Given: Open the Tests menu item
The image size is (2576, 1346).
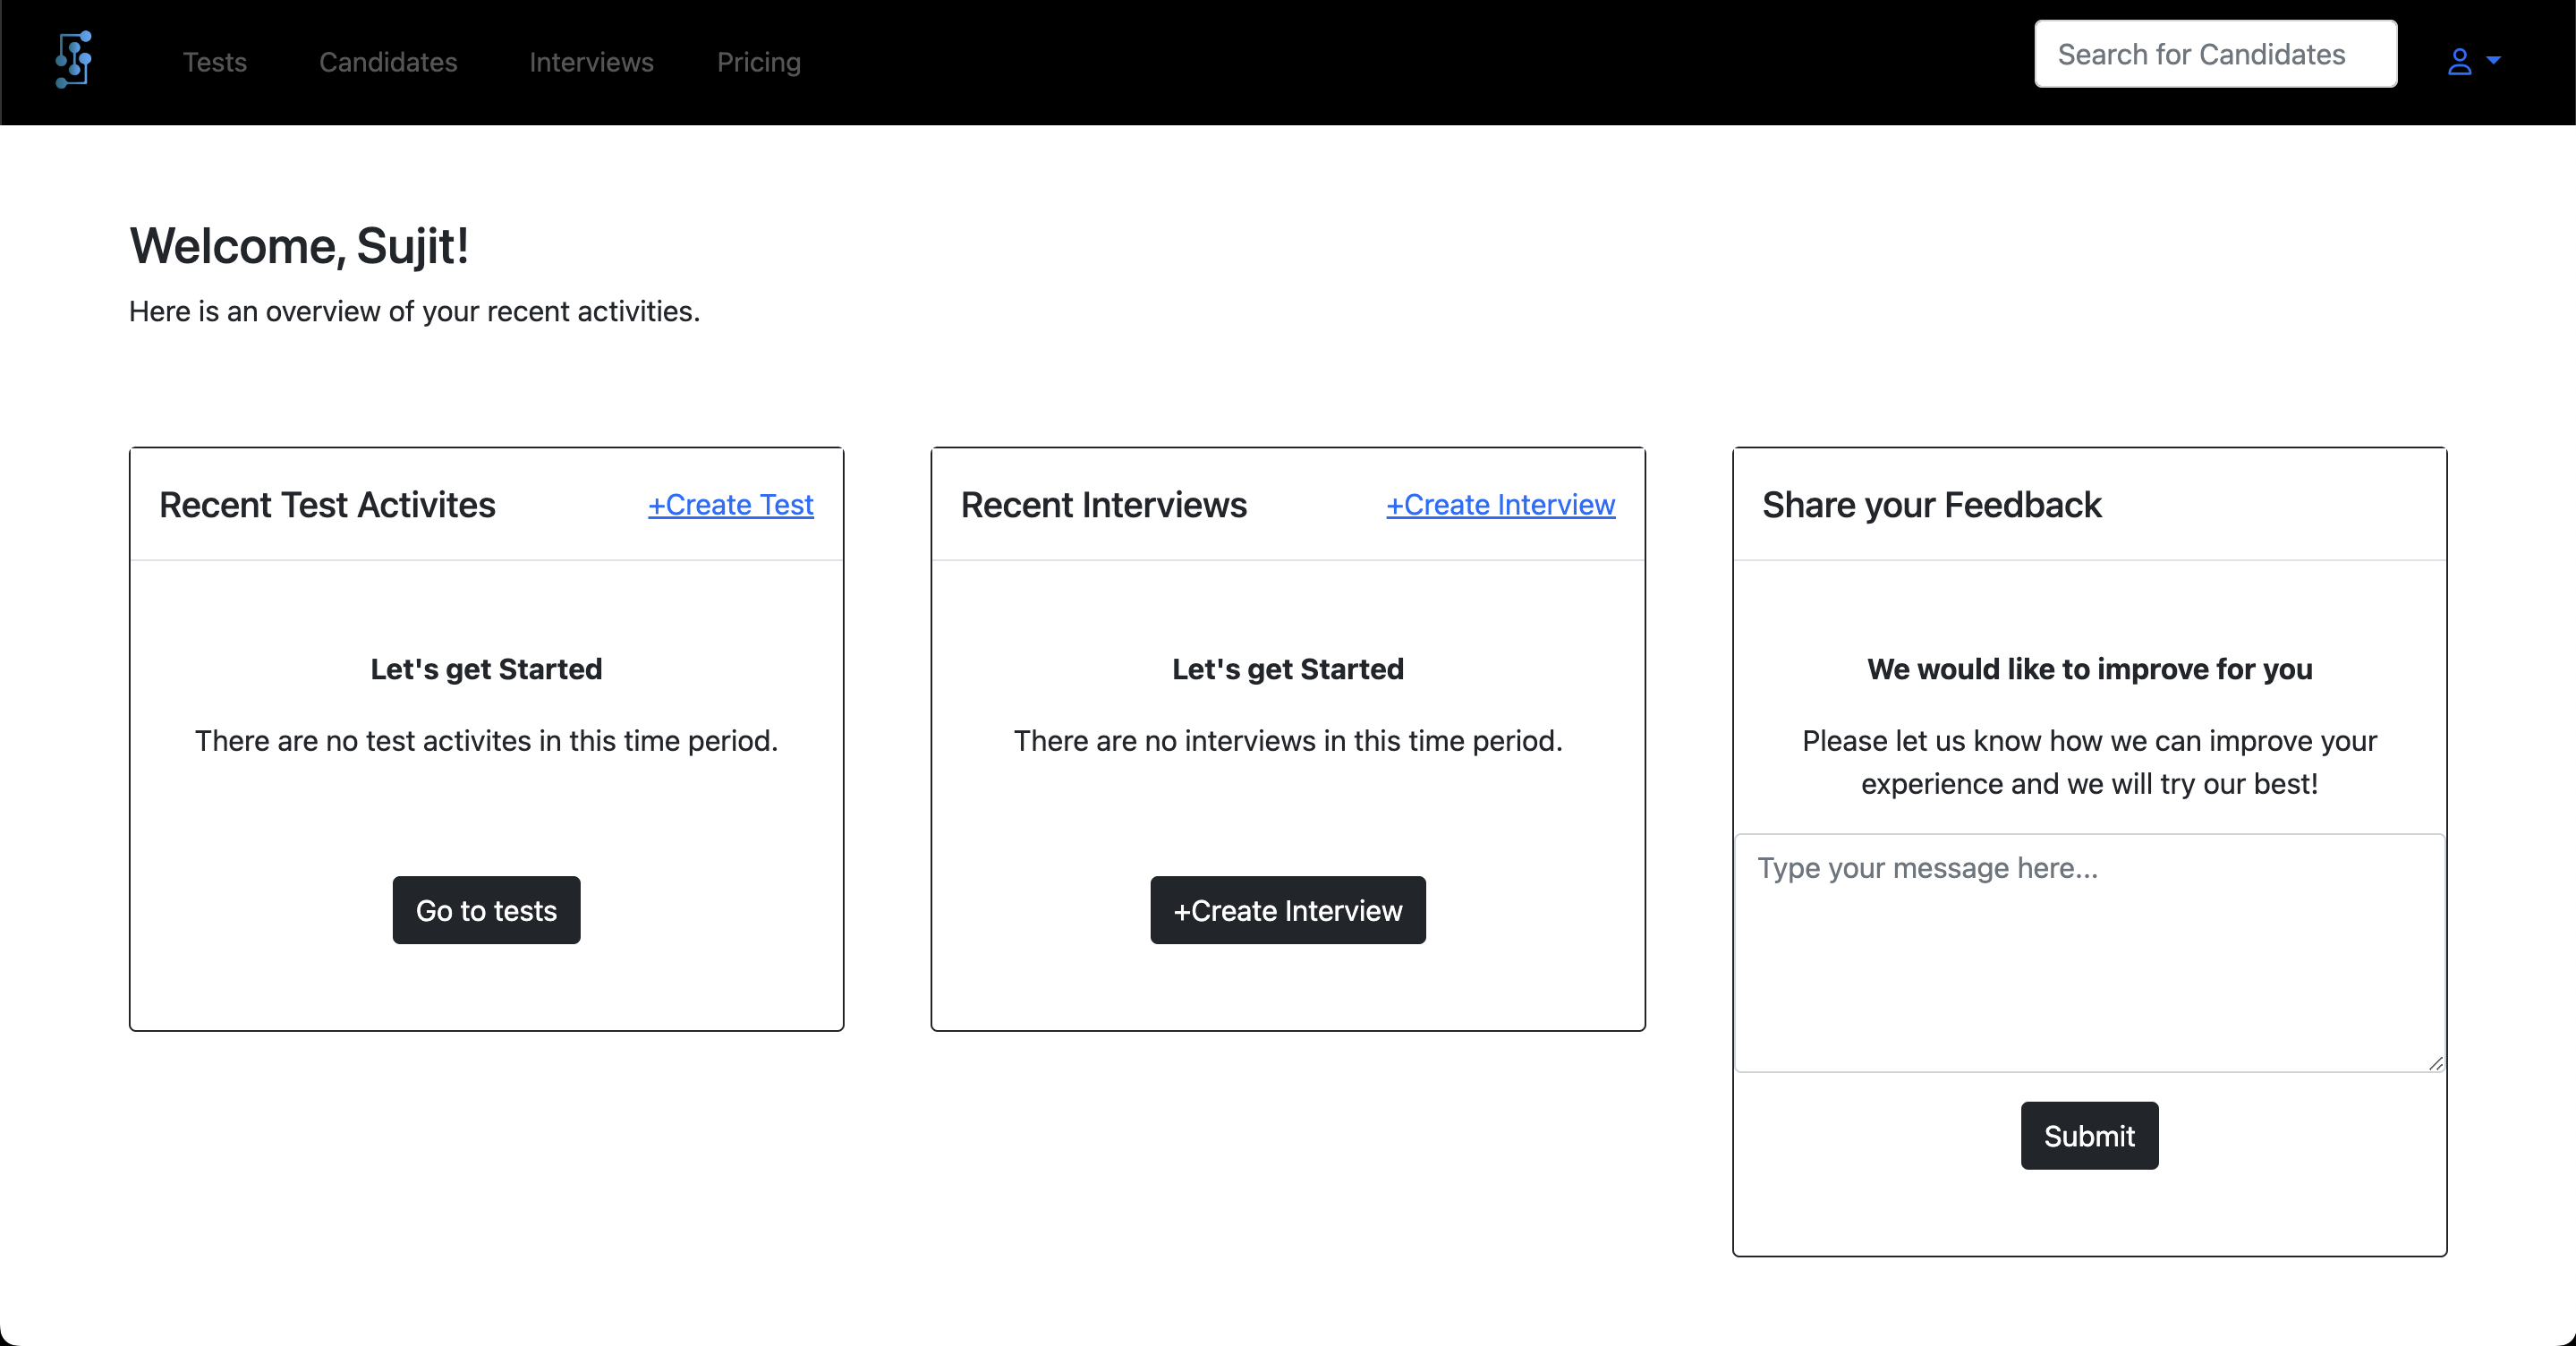Looking at the screenshot, I should [x=214, y=62].
